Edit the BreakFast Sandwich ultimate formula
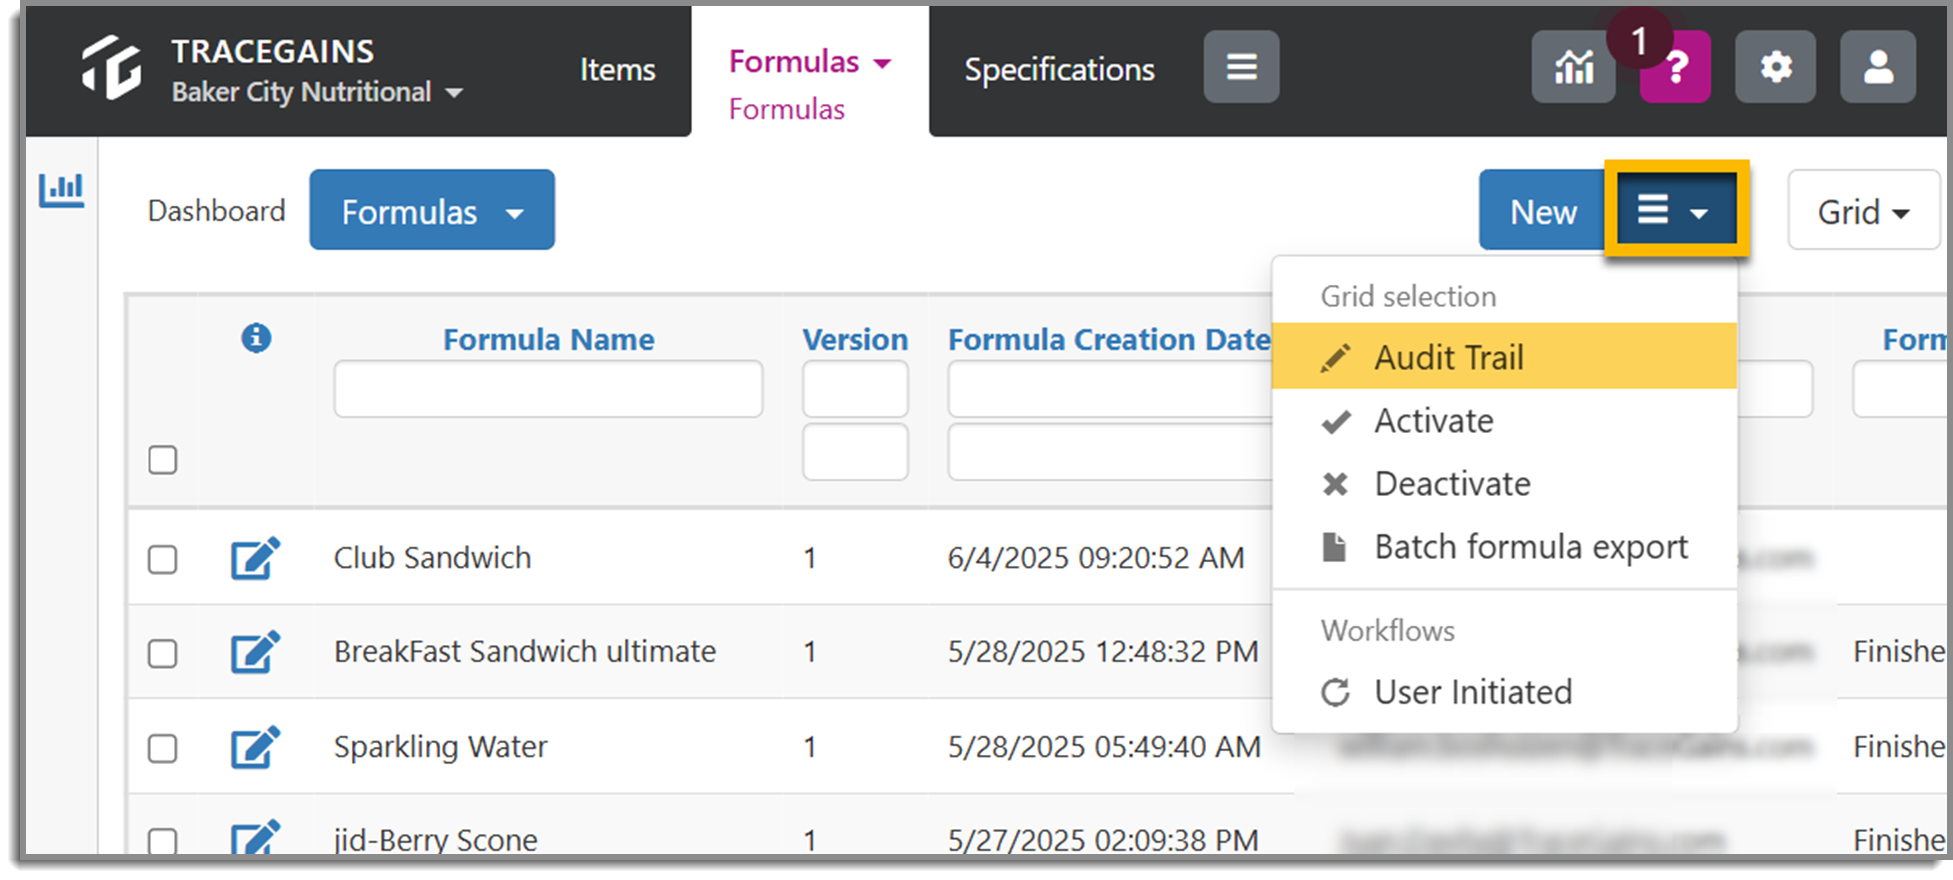Viewport: 1953px width, 880px height. click(255, 652)
